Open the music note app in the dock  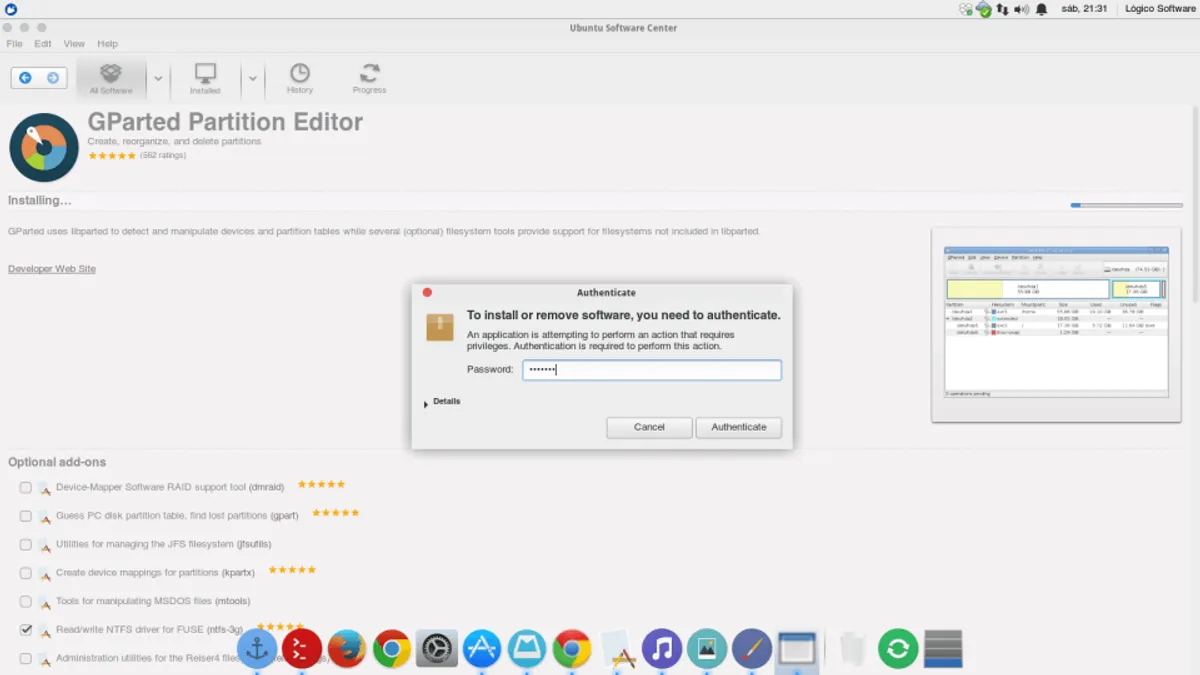(662, 649)
